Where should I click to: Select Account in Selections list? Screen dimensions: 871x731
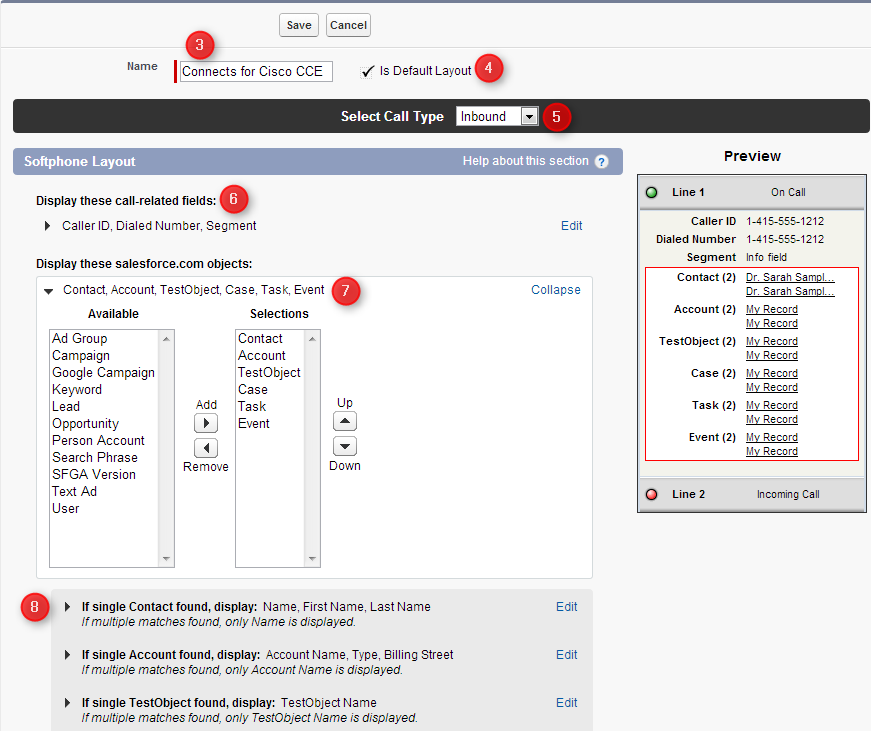[262, 356]
